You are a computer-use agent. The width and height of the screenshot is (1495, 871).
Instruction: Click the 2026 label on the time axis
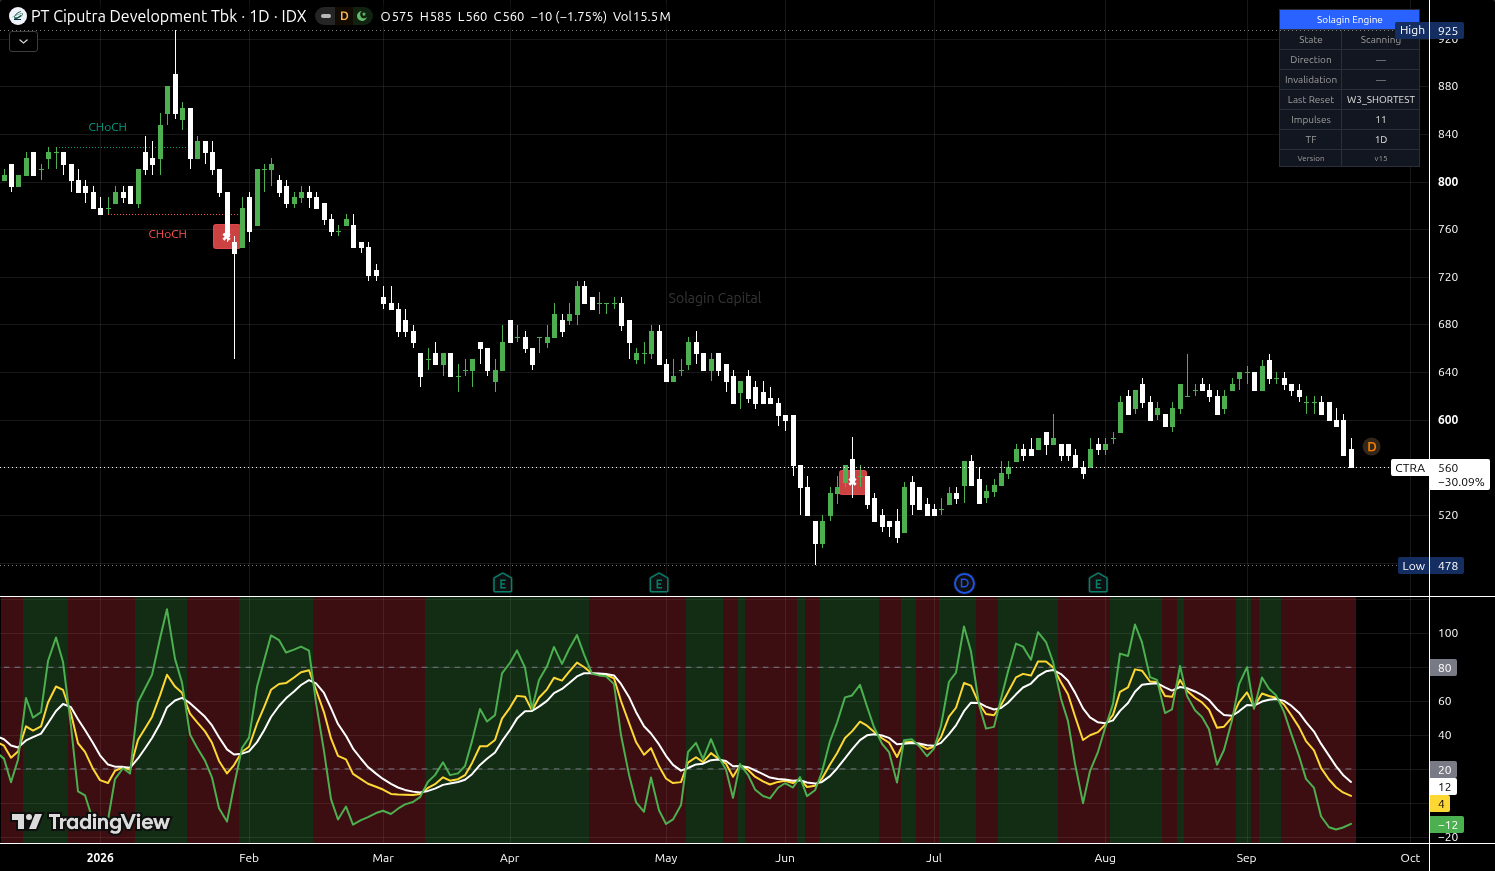tap(100, 858)
